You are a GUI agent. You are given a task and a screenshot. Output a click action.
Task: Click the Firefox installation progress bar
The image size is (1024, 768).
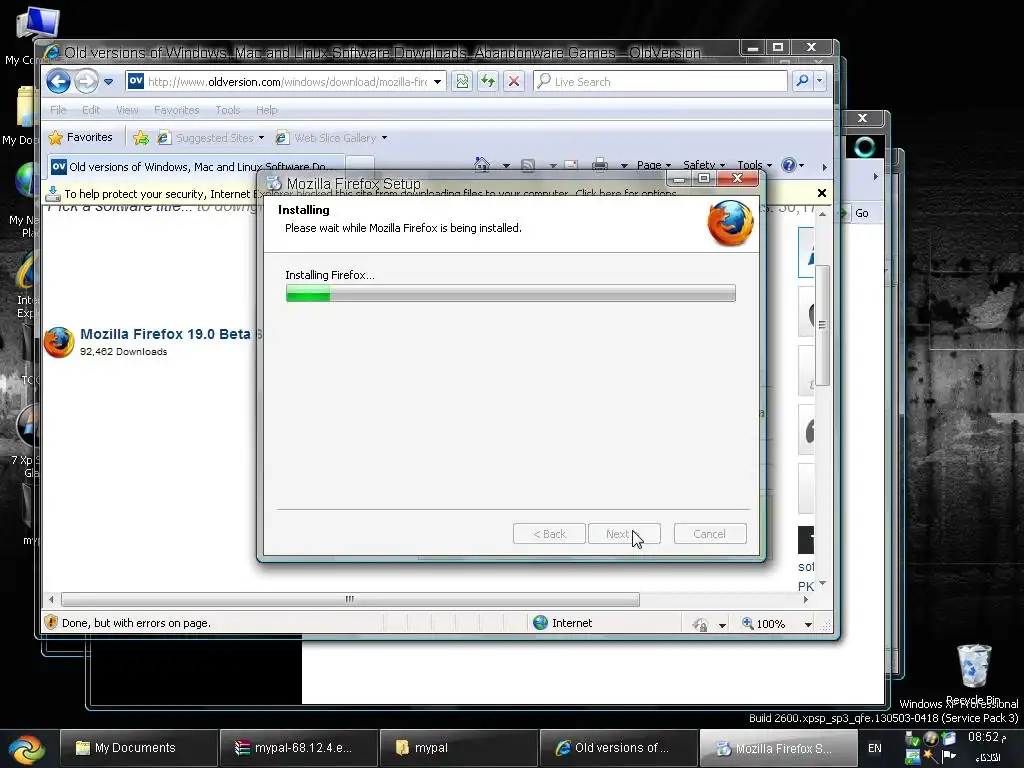pos(511,293)
